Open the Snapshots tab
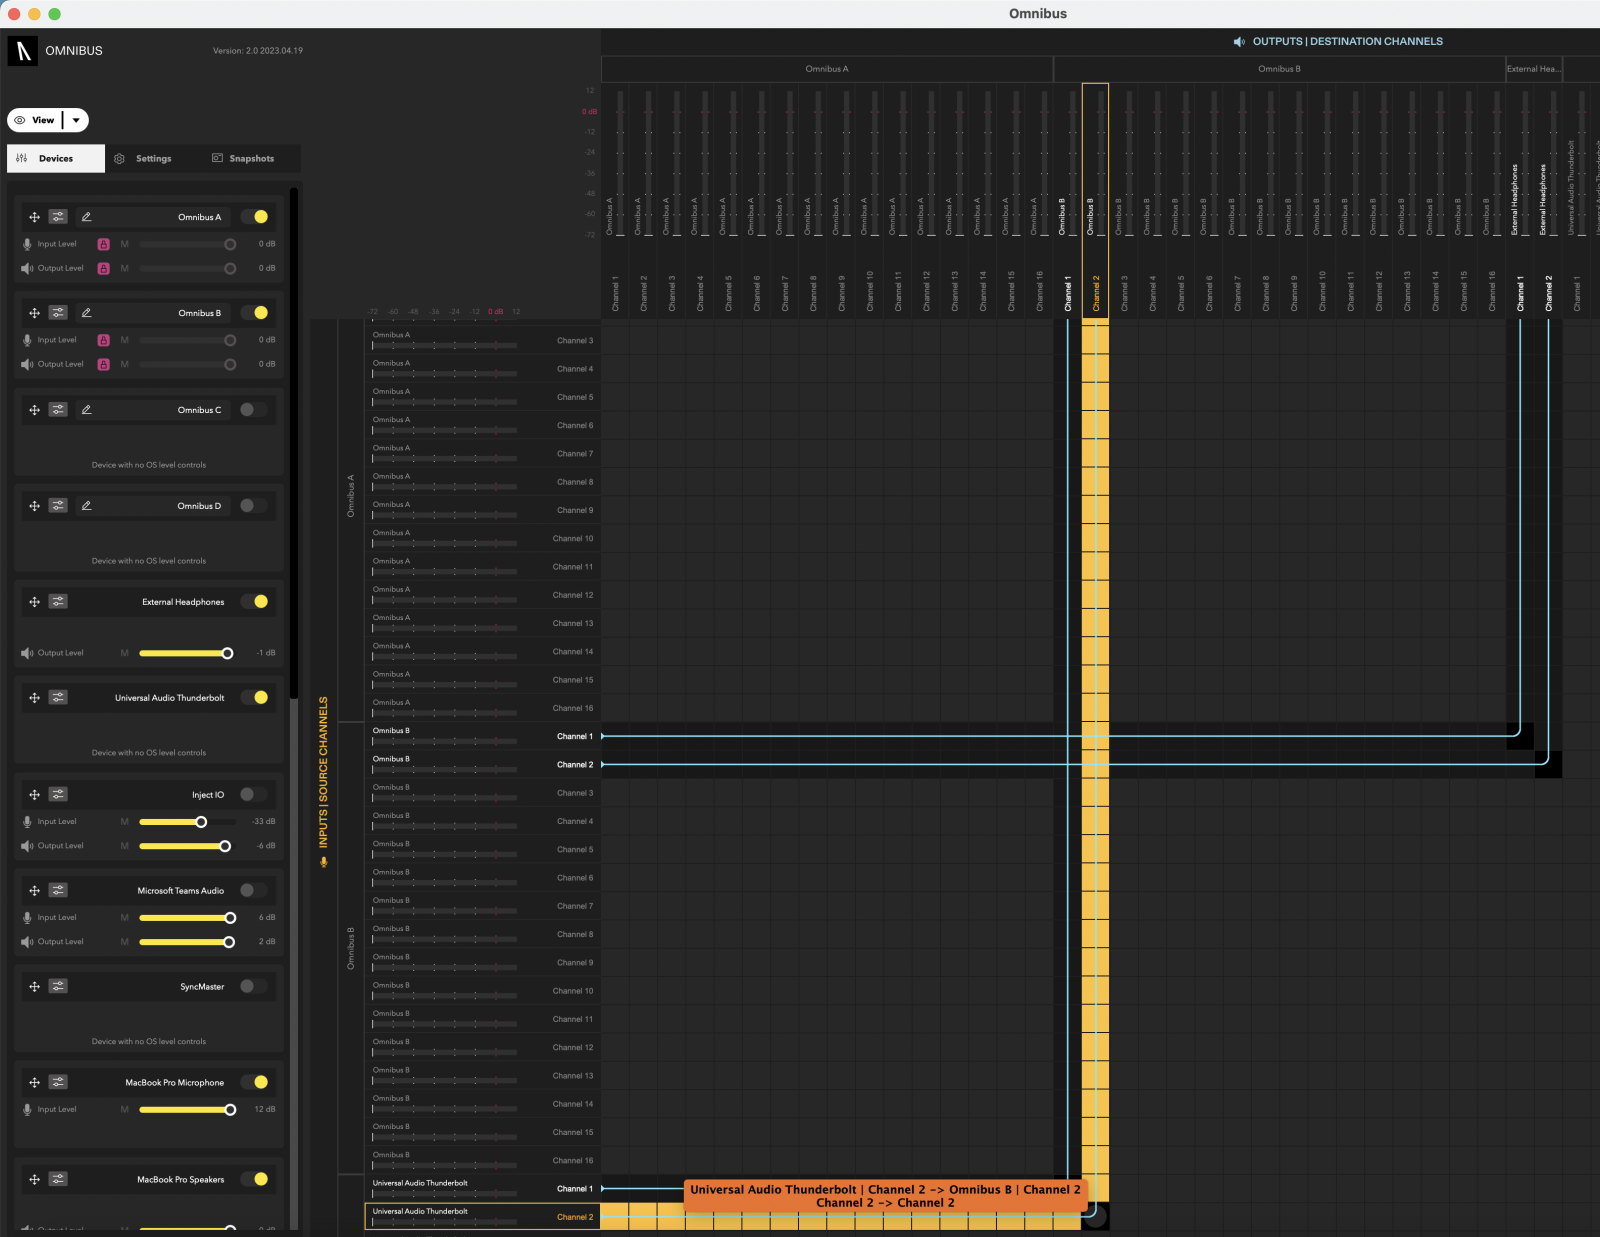This screenshot has height=1237, width=1600. point(247,158)
